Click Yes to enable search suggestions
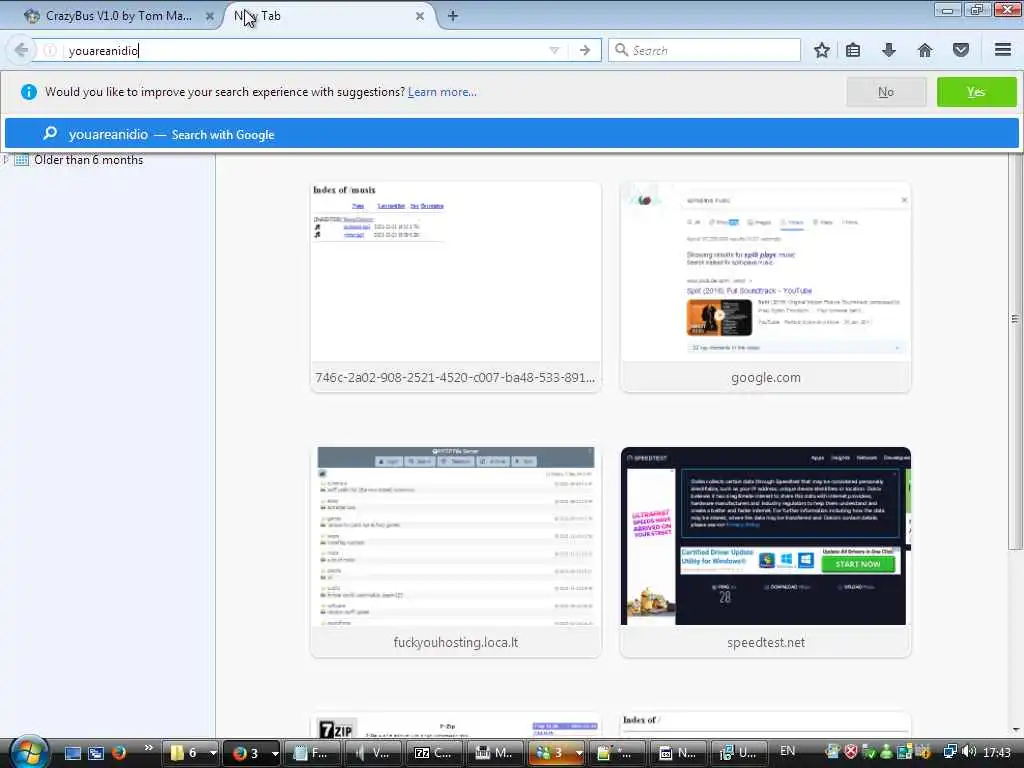 click(x=976, y=92)
